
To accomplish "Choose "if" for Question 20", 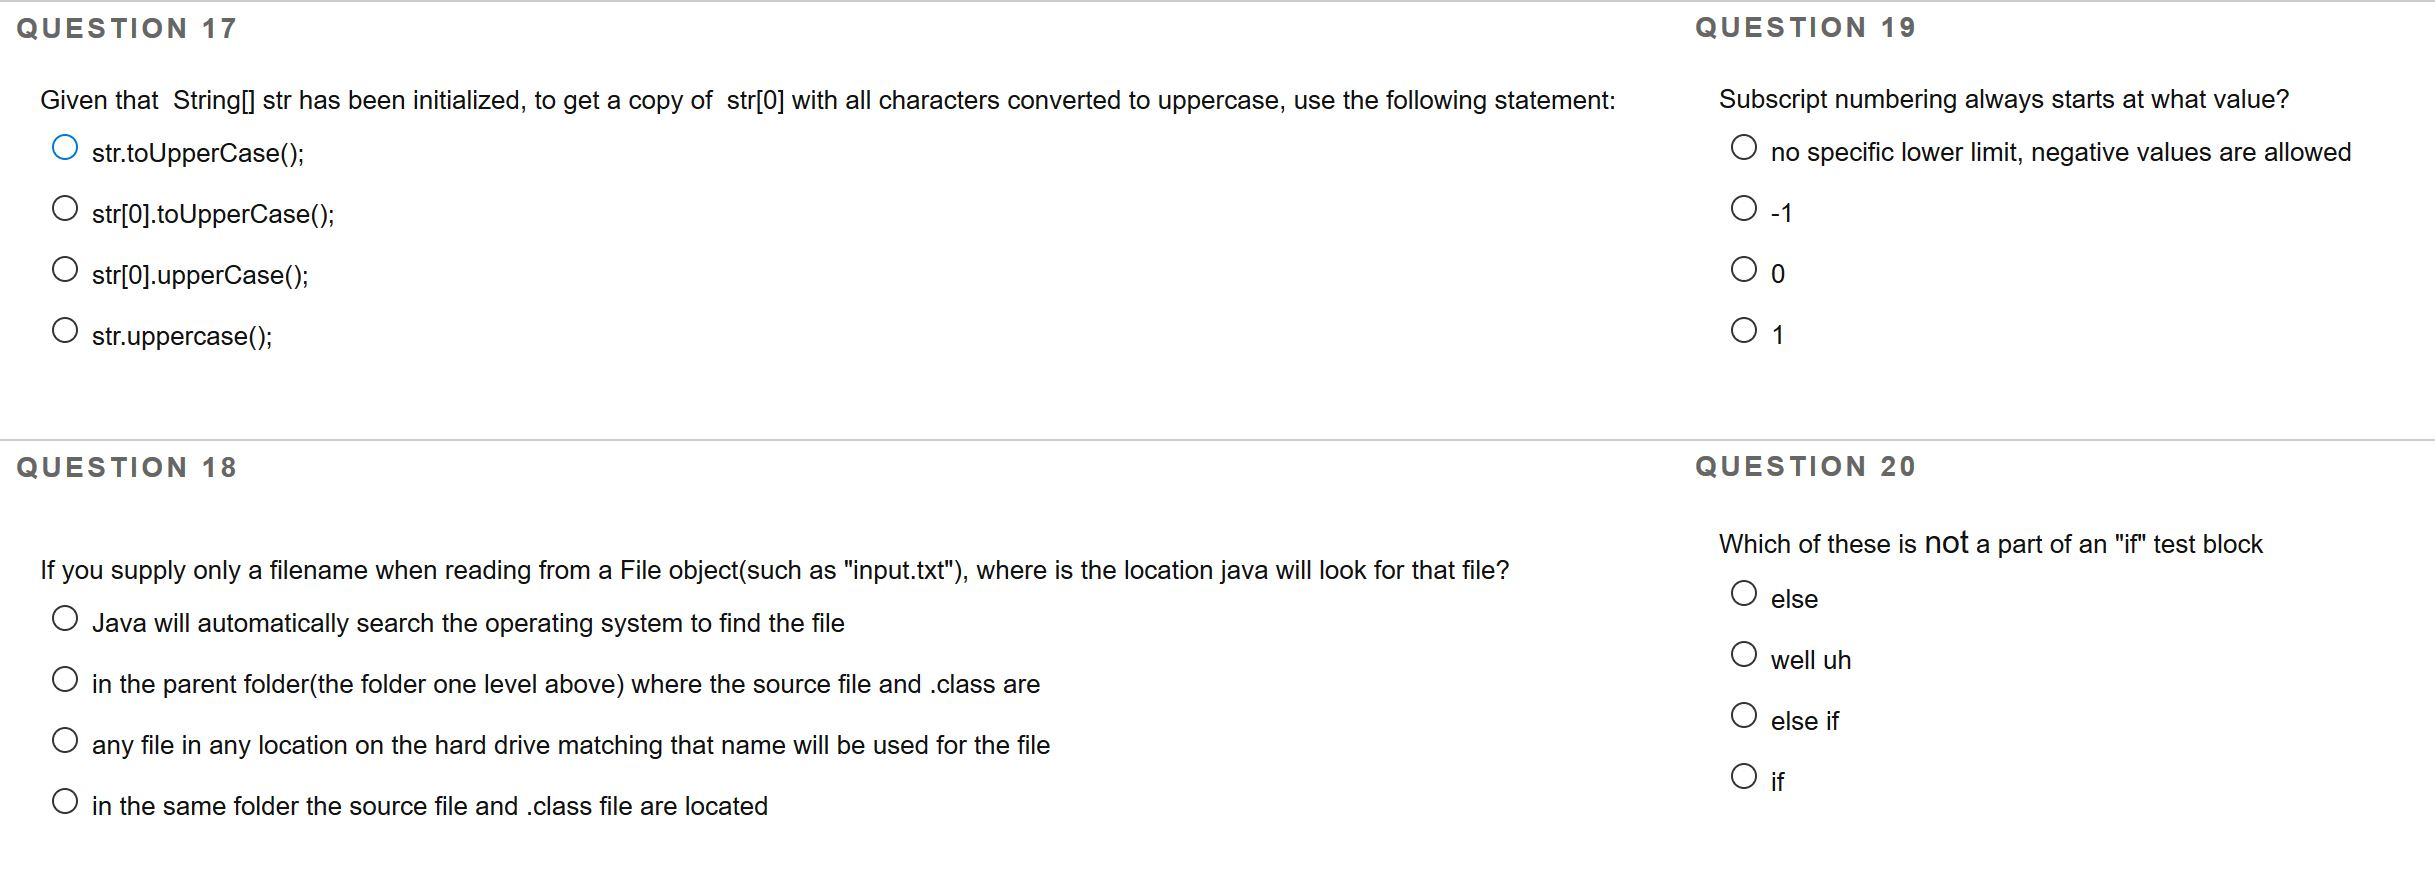I will pos(1746,774).
